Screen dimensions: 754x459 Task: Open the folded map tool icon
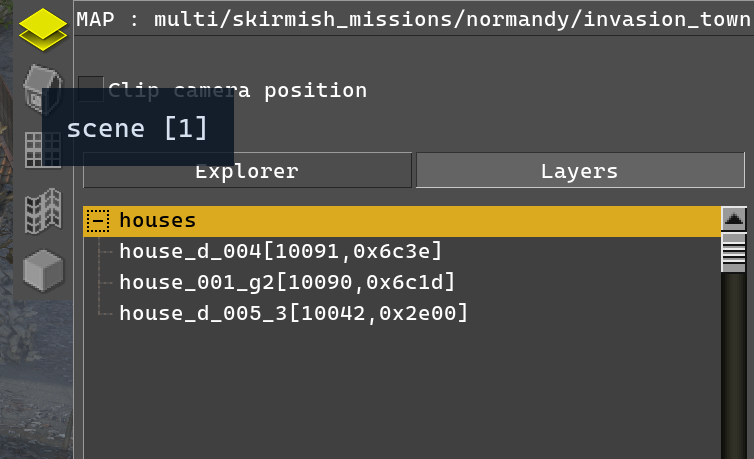pos(43,211)
